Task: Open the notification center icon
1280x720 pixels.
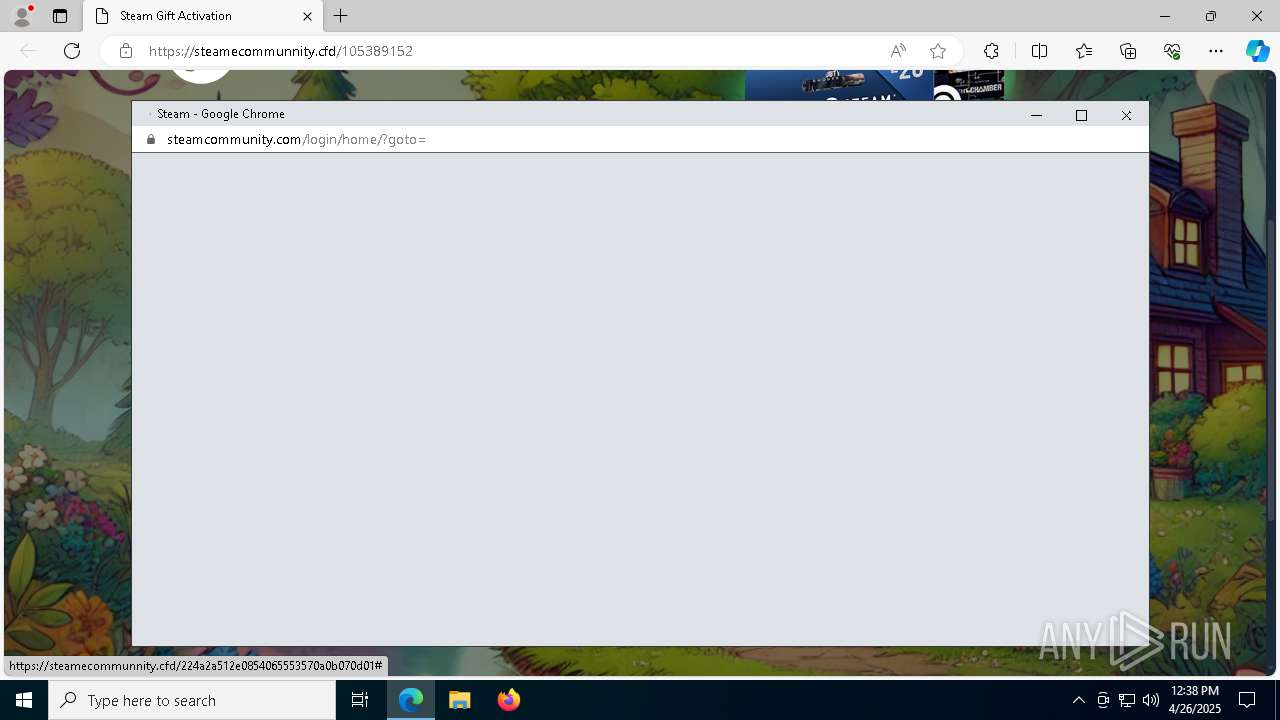Action: 1247,700
